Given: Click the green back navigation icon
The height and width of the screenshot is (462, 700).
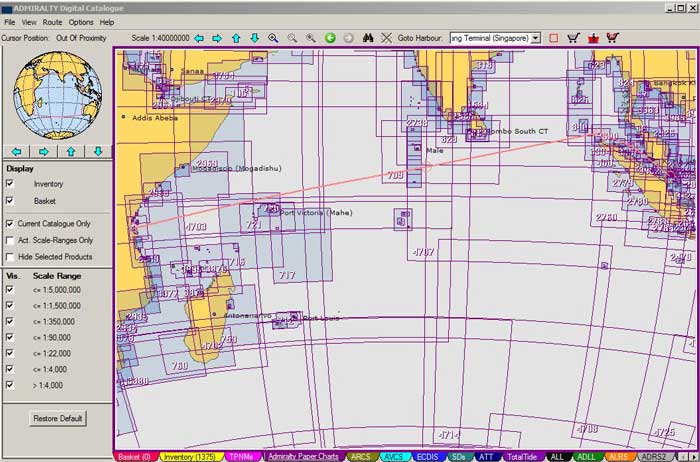Looking at the screenshot, I should click(x=330, y=38).
